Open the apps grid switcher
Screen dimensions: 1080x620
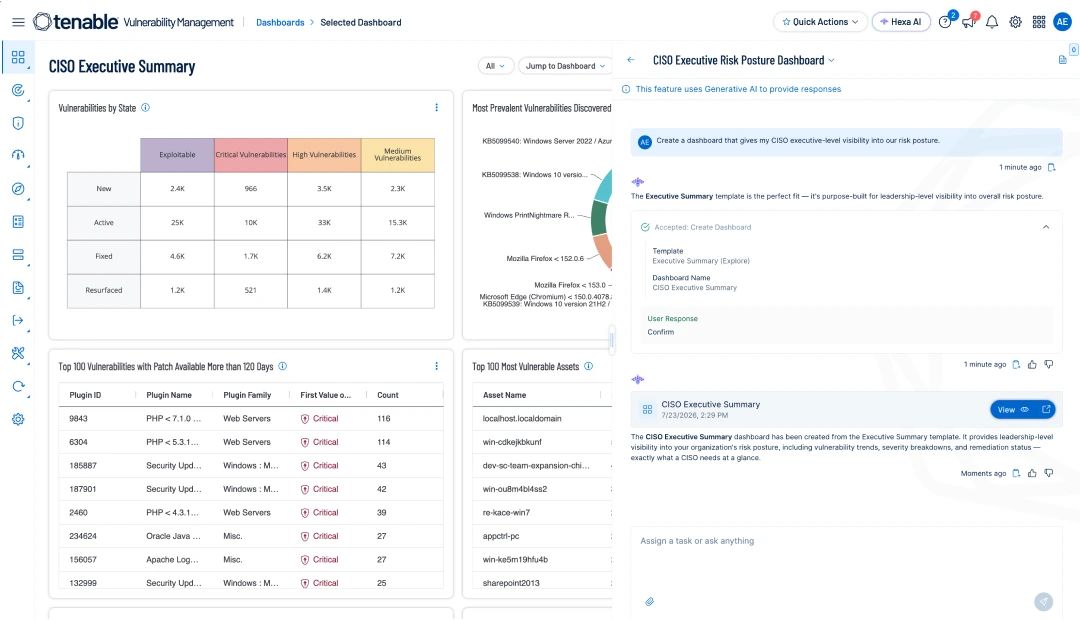pos(1039,22)
